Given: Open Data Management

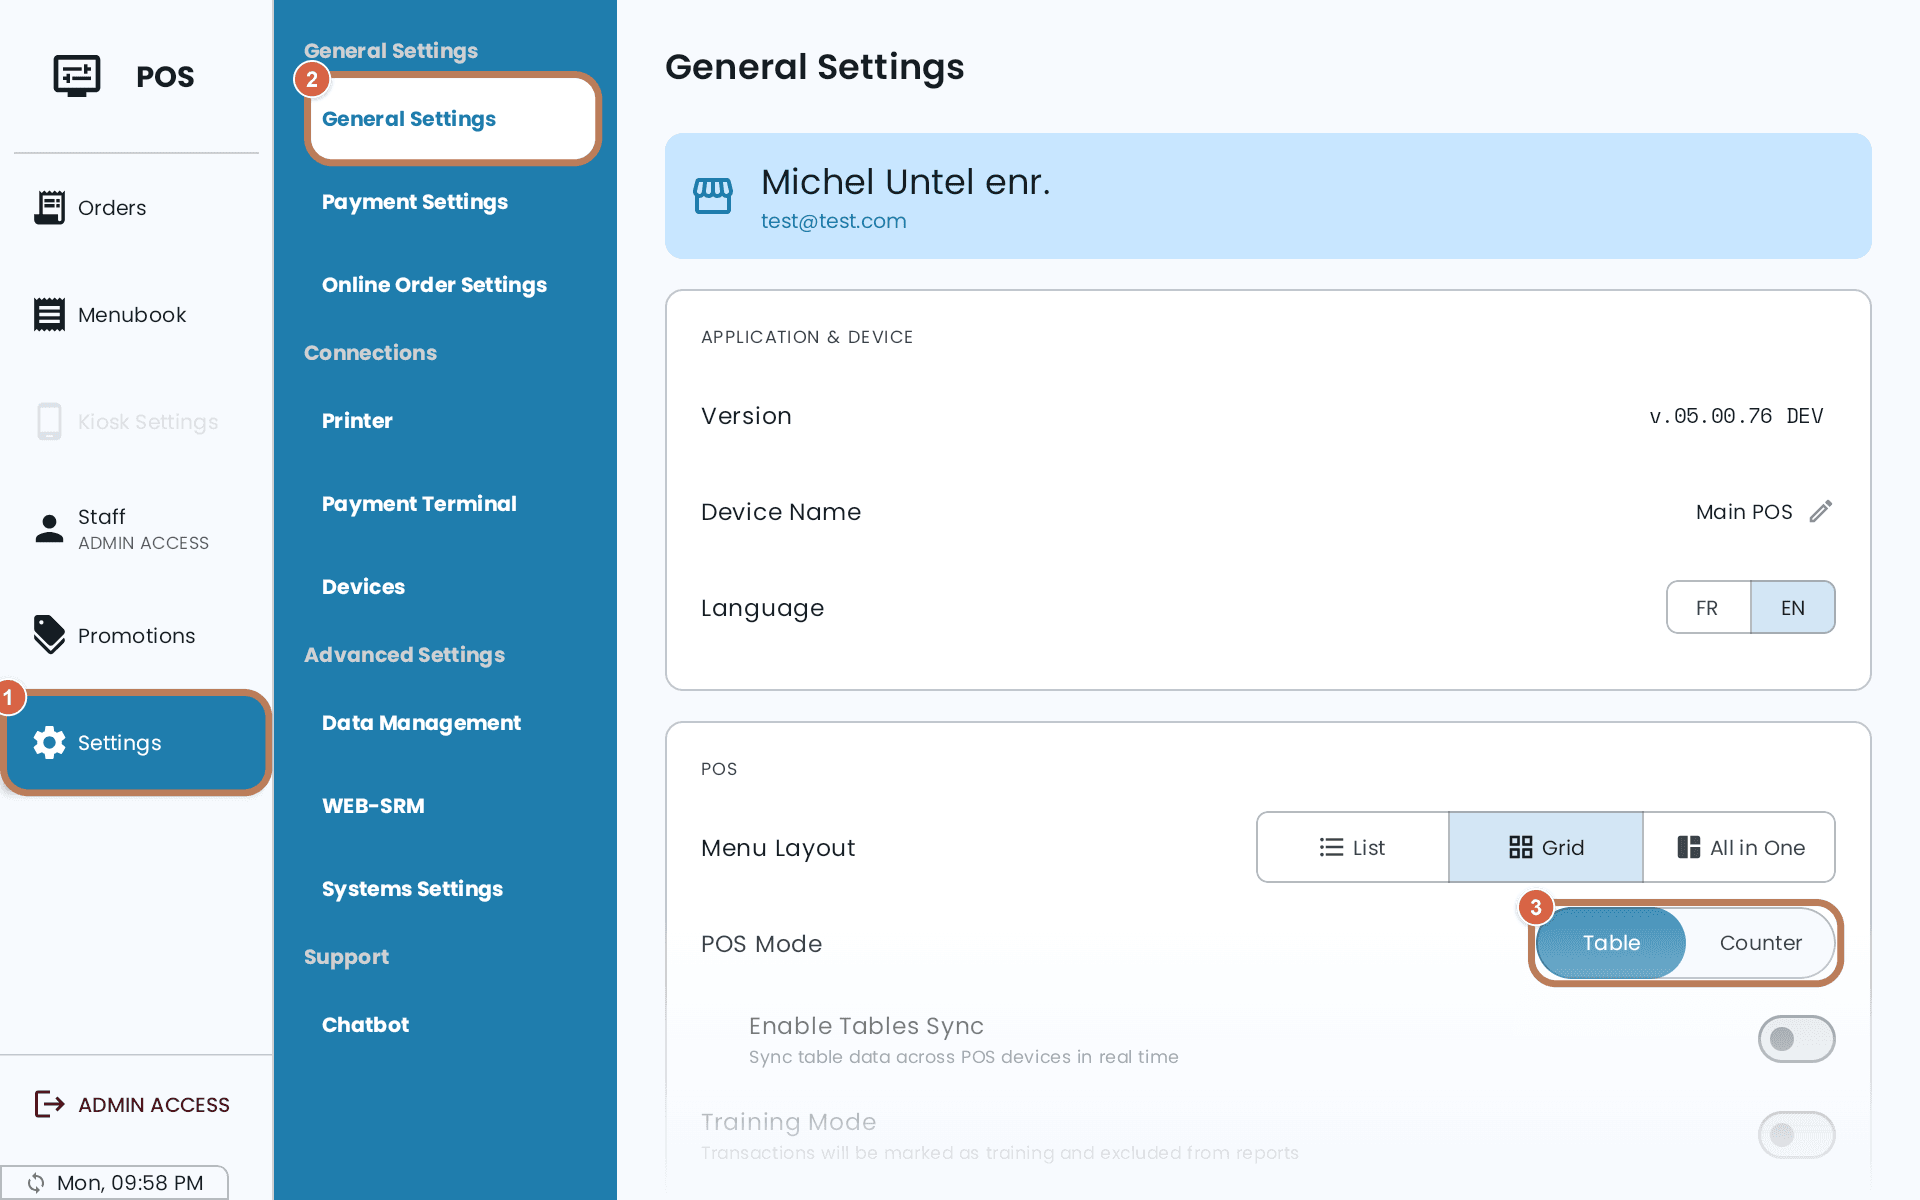Looking at the screenshot, I should coord(421,722).
